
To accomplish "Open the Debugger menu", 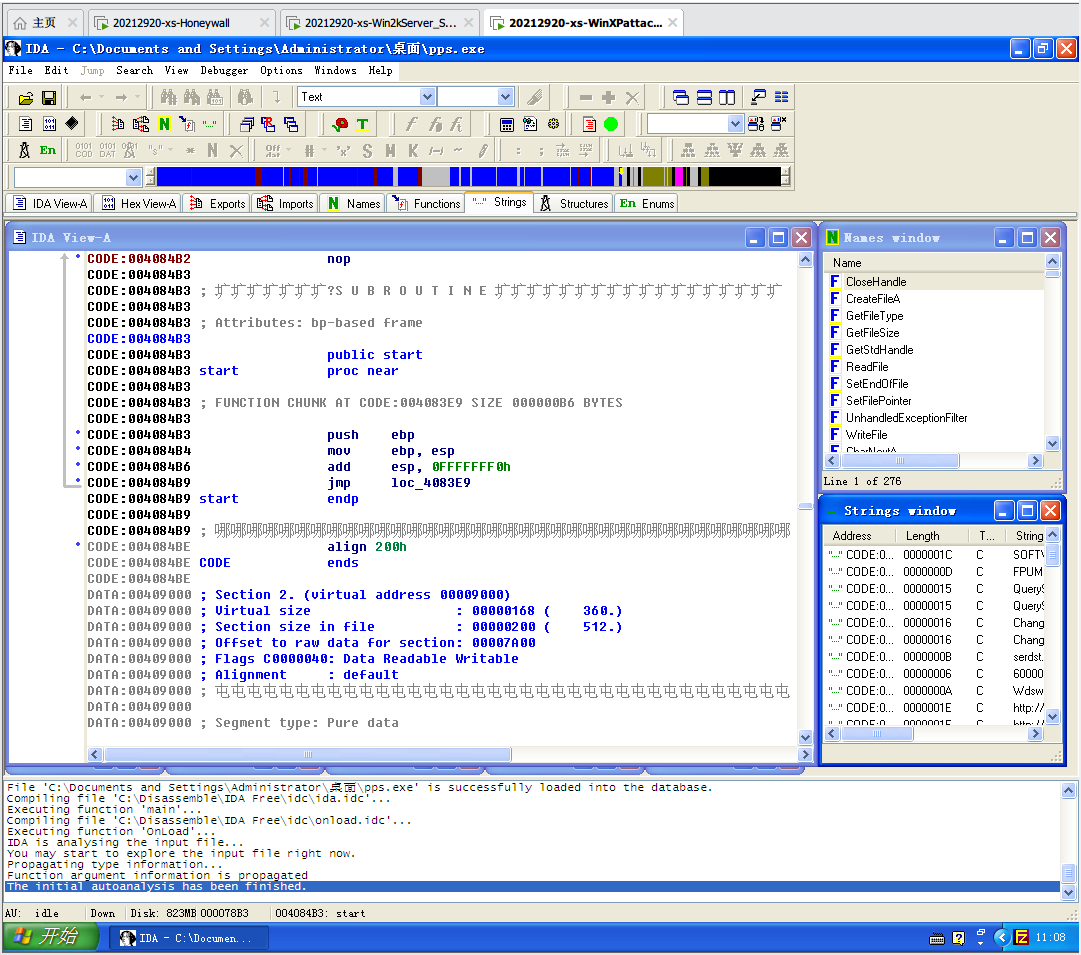I will click(224, 70).
